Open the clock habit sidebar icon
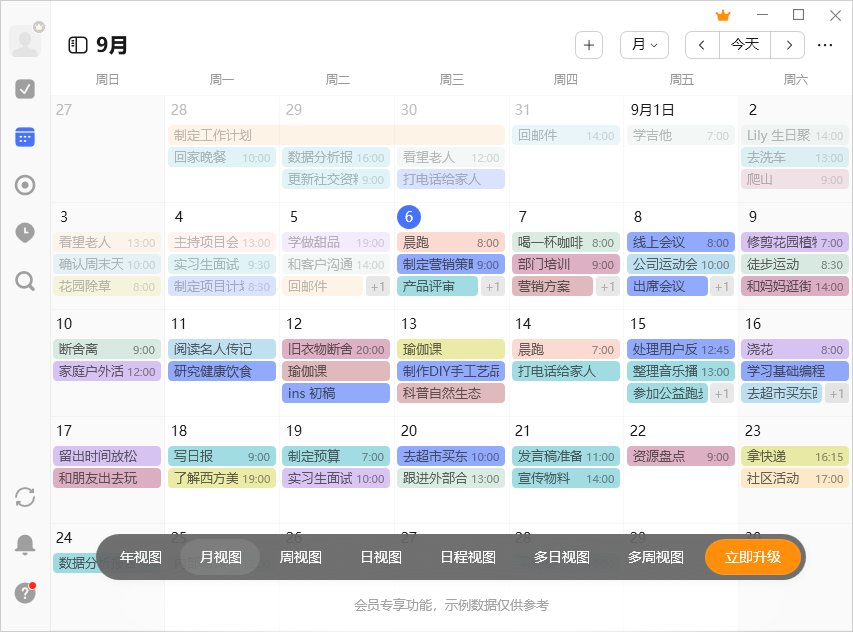Image resolution: width=853 pixels, height=632 pixels. (x=25, y=233)
